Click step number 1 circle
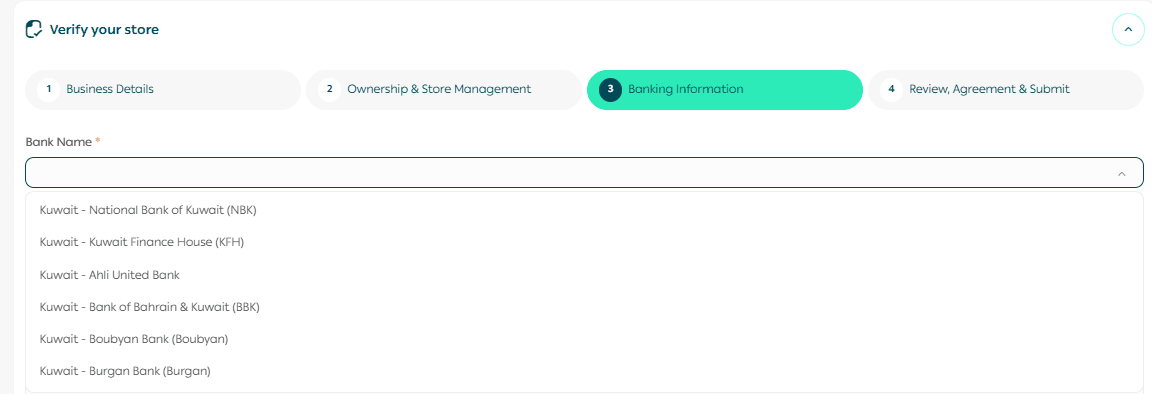The height and width of the screenshot is (394, 1152). tap(48, 90)
